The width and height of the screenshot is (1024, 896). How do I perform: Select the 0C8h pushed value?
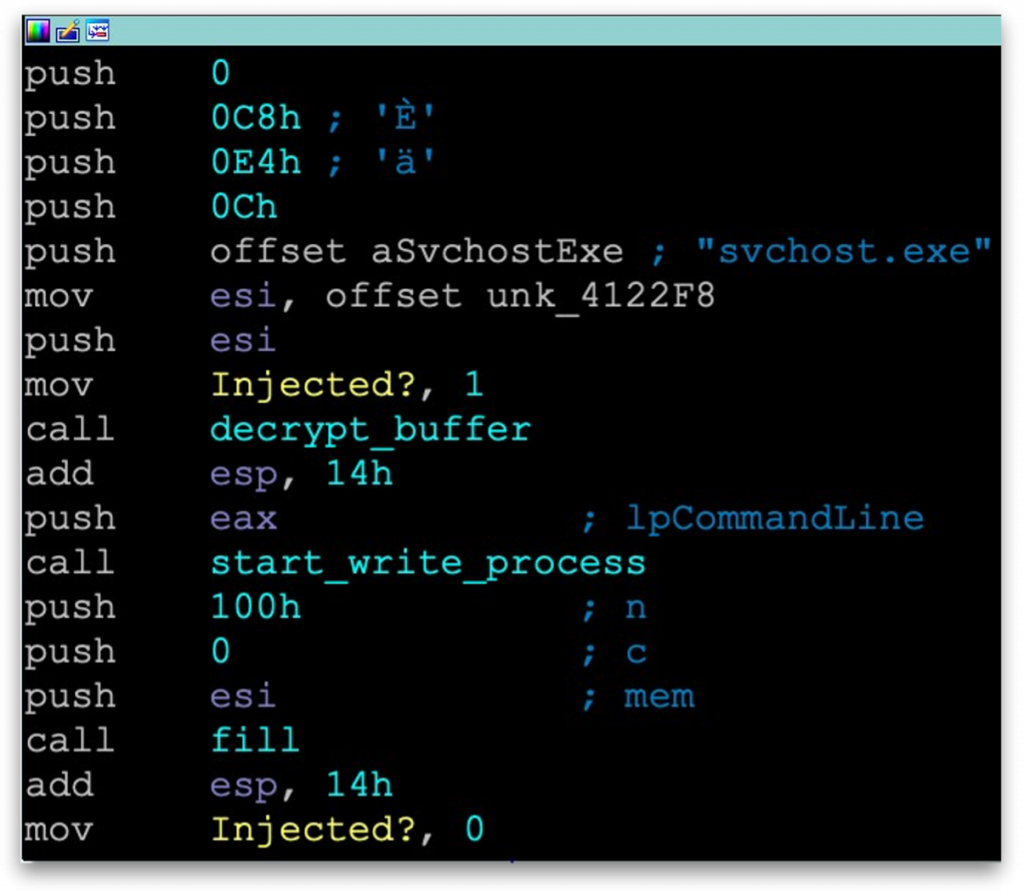point(255,118)
